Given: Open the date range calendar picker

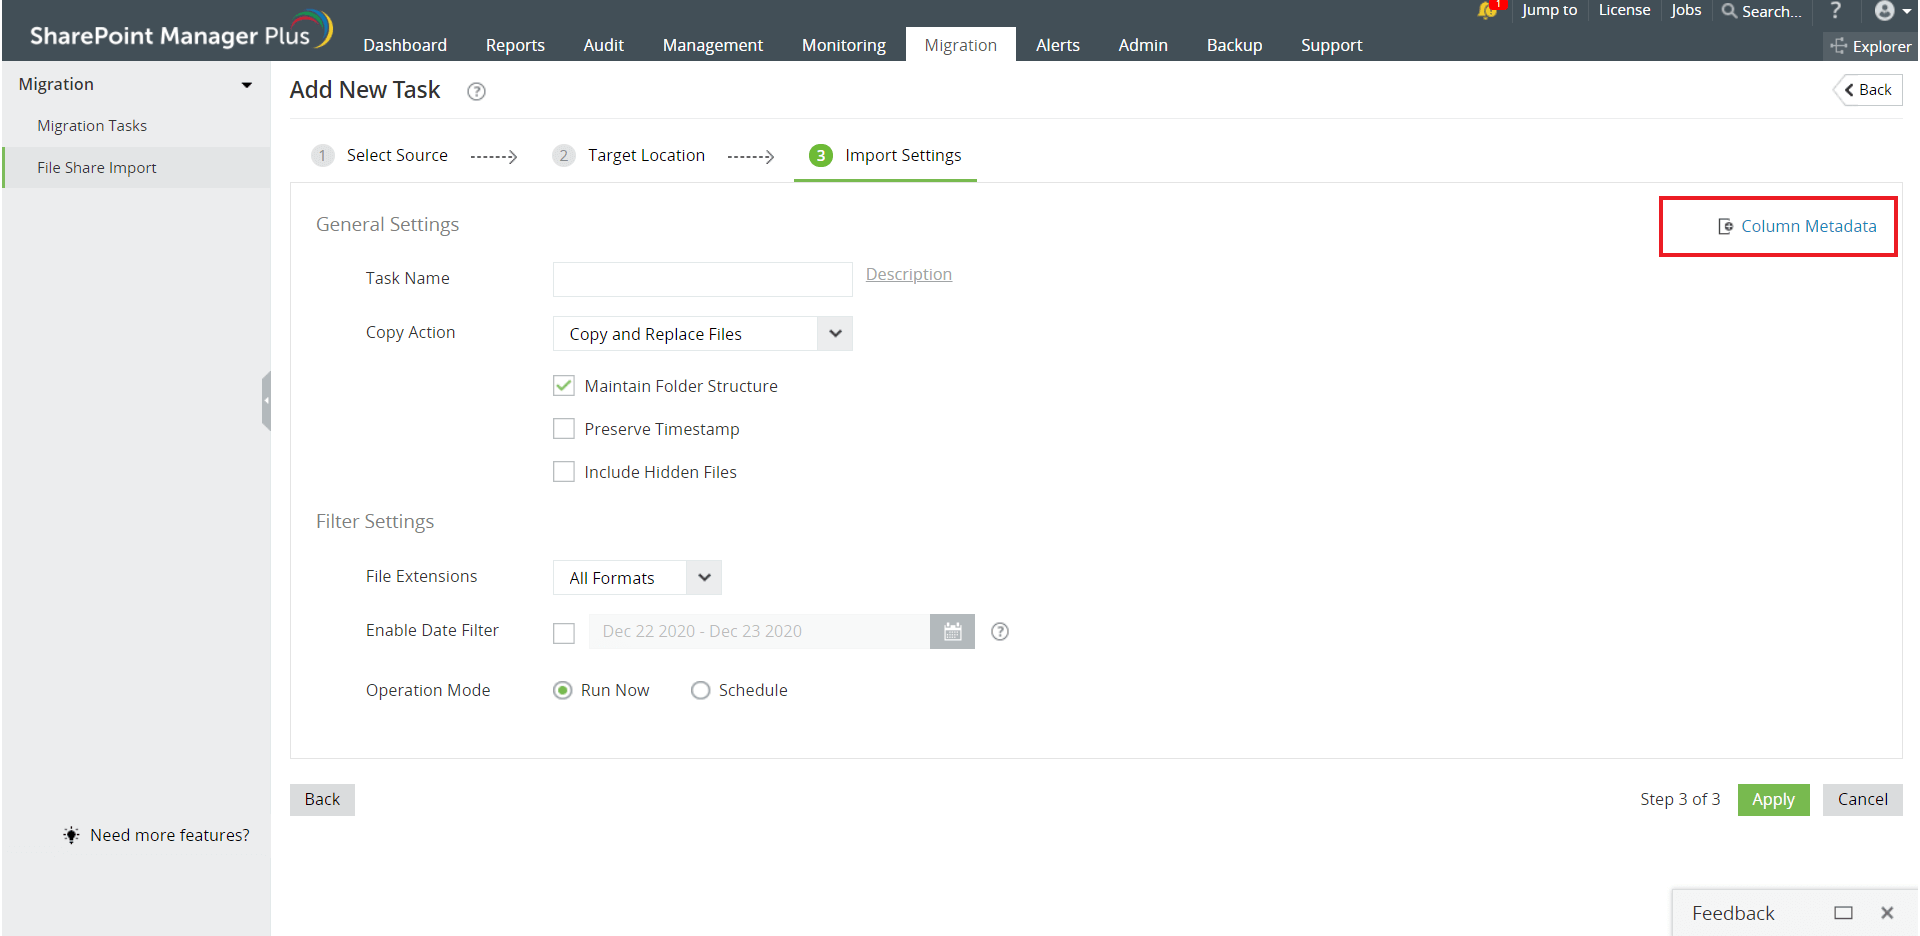Looking at the screenshot, I should [x=952, y=631].
